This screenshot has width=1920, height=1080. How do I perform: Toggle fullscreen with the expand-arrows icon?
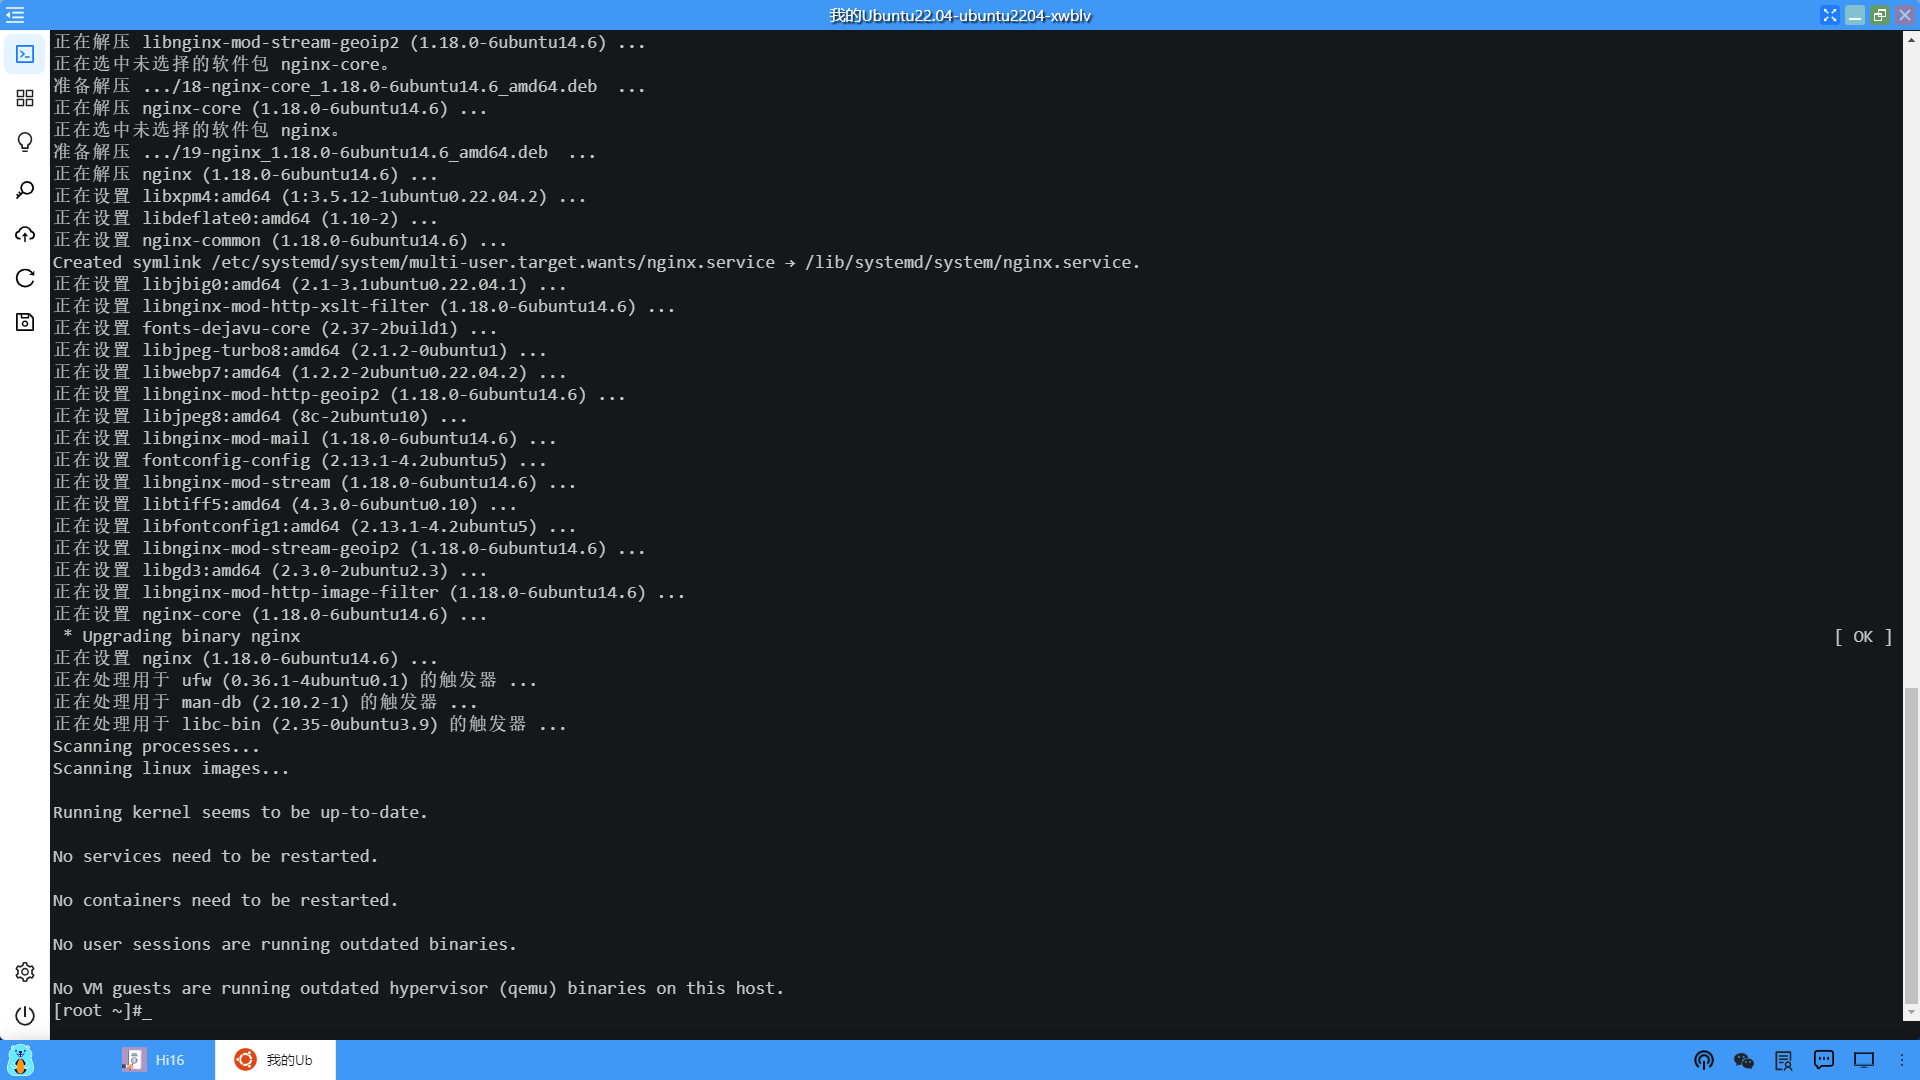coord(1829,15)
